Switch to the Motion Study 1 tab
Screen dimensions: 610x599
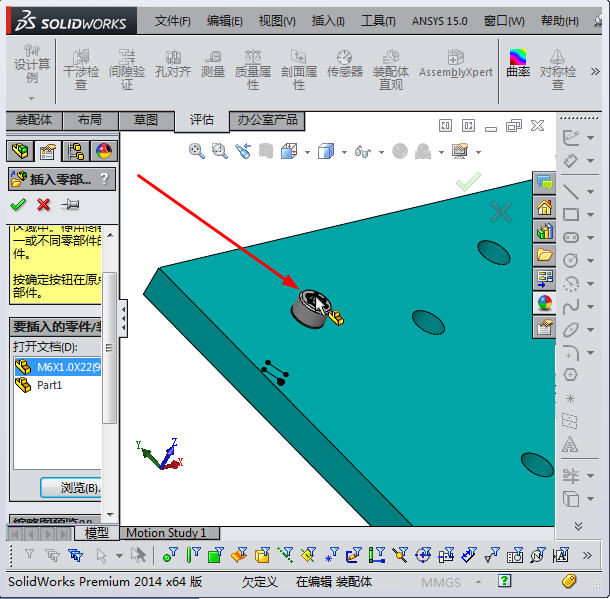pos(166,533)
